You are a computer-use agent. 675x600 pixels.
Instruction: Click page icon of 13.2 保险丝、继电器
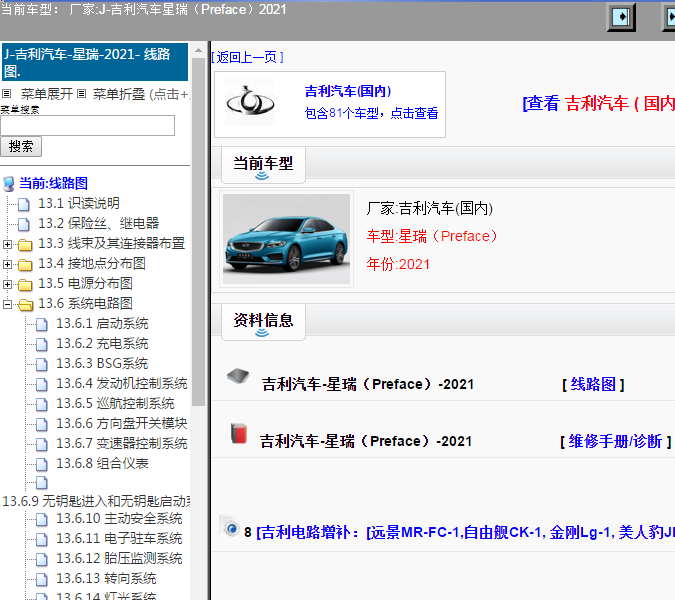pos(24,224)
